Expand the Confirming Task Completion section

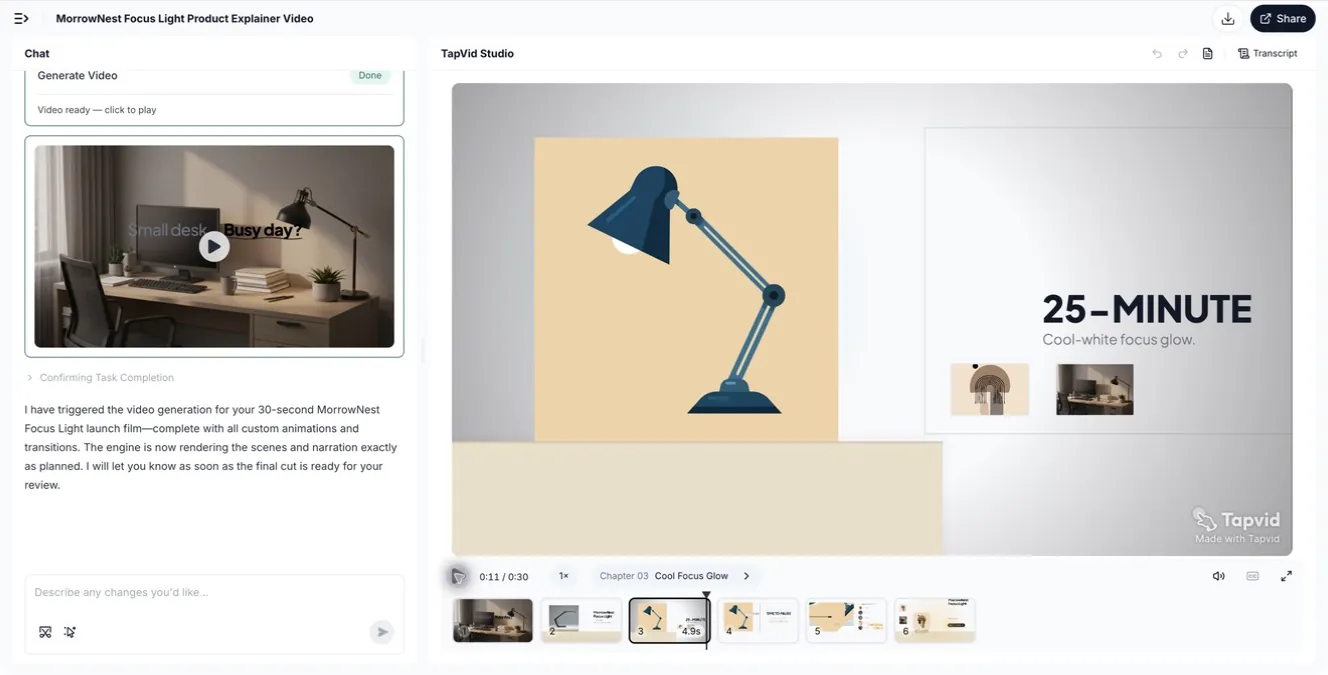coord(100,378)
